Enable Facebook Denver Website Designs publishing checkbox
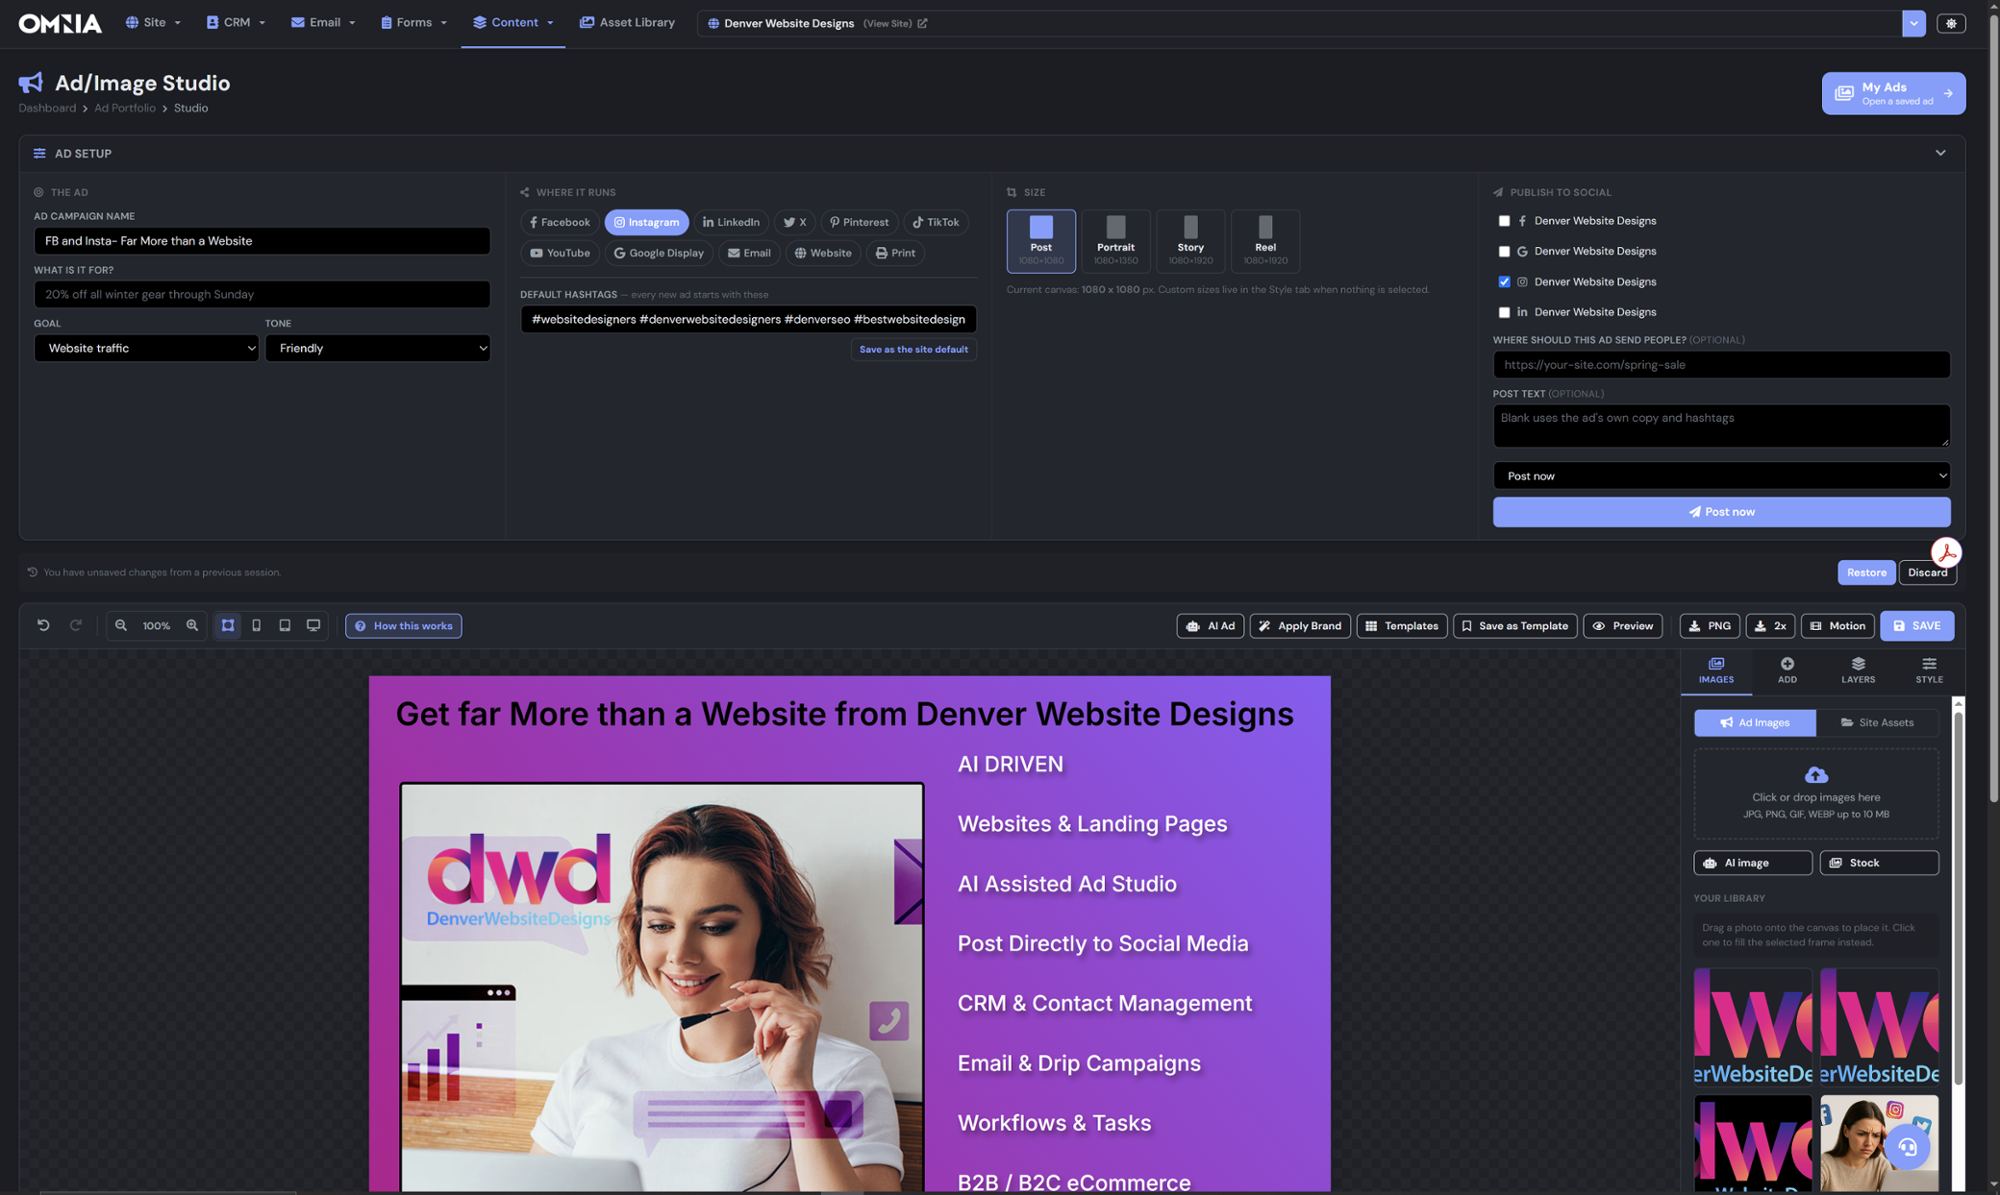The height and width of the screenshot is (1195, 2000). pyautogui.click(x=1504, y=221)
